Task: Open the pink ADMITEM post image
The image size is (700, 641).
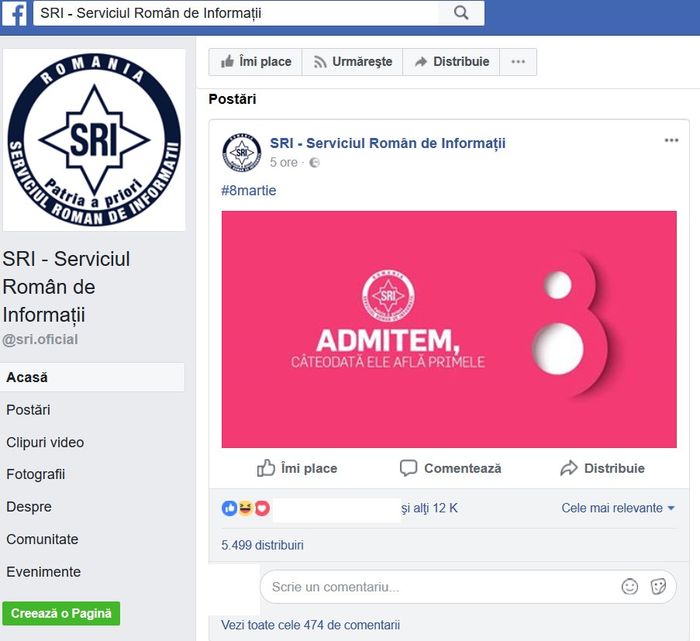Action: pos(449,329)
